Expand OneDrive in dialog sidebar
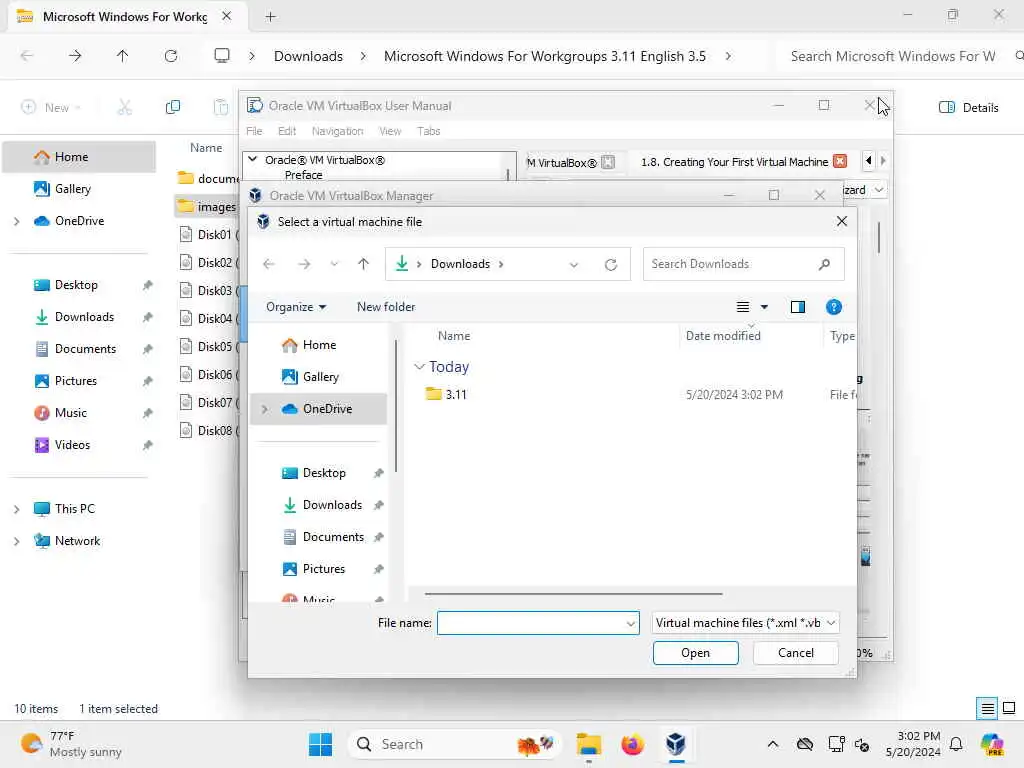Screen dimensions: 1024x768 [x=264, y=409]
